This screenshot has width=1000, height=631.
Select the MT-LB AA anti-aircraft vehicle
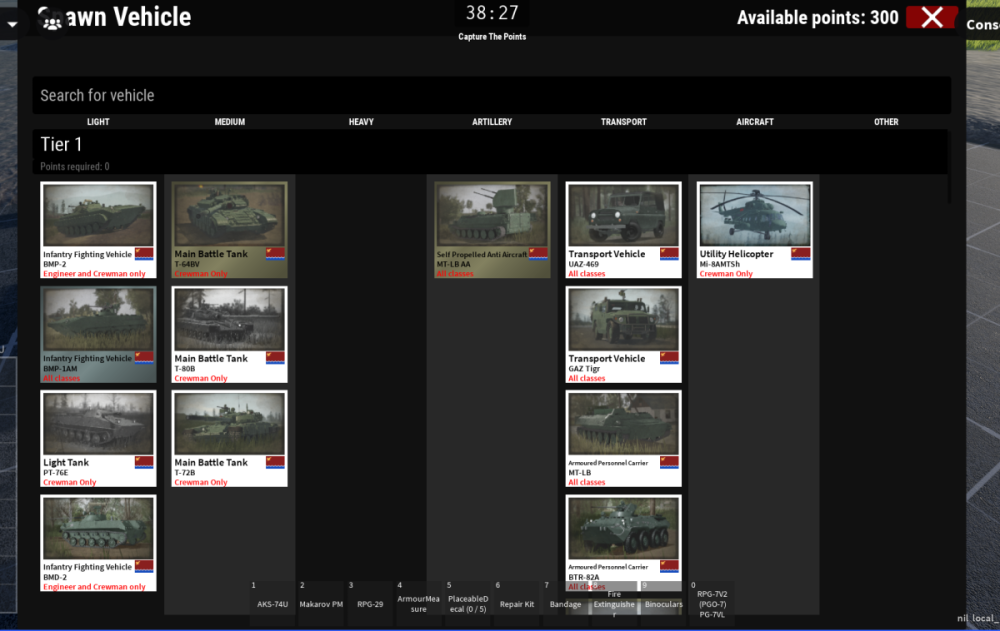click(492, 230)
